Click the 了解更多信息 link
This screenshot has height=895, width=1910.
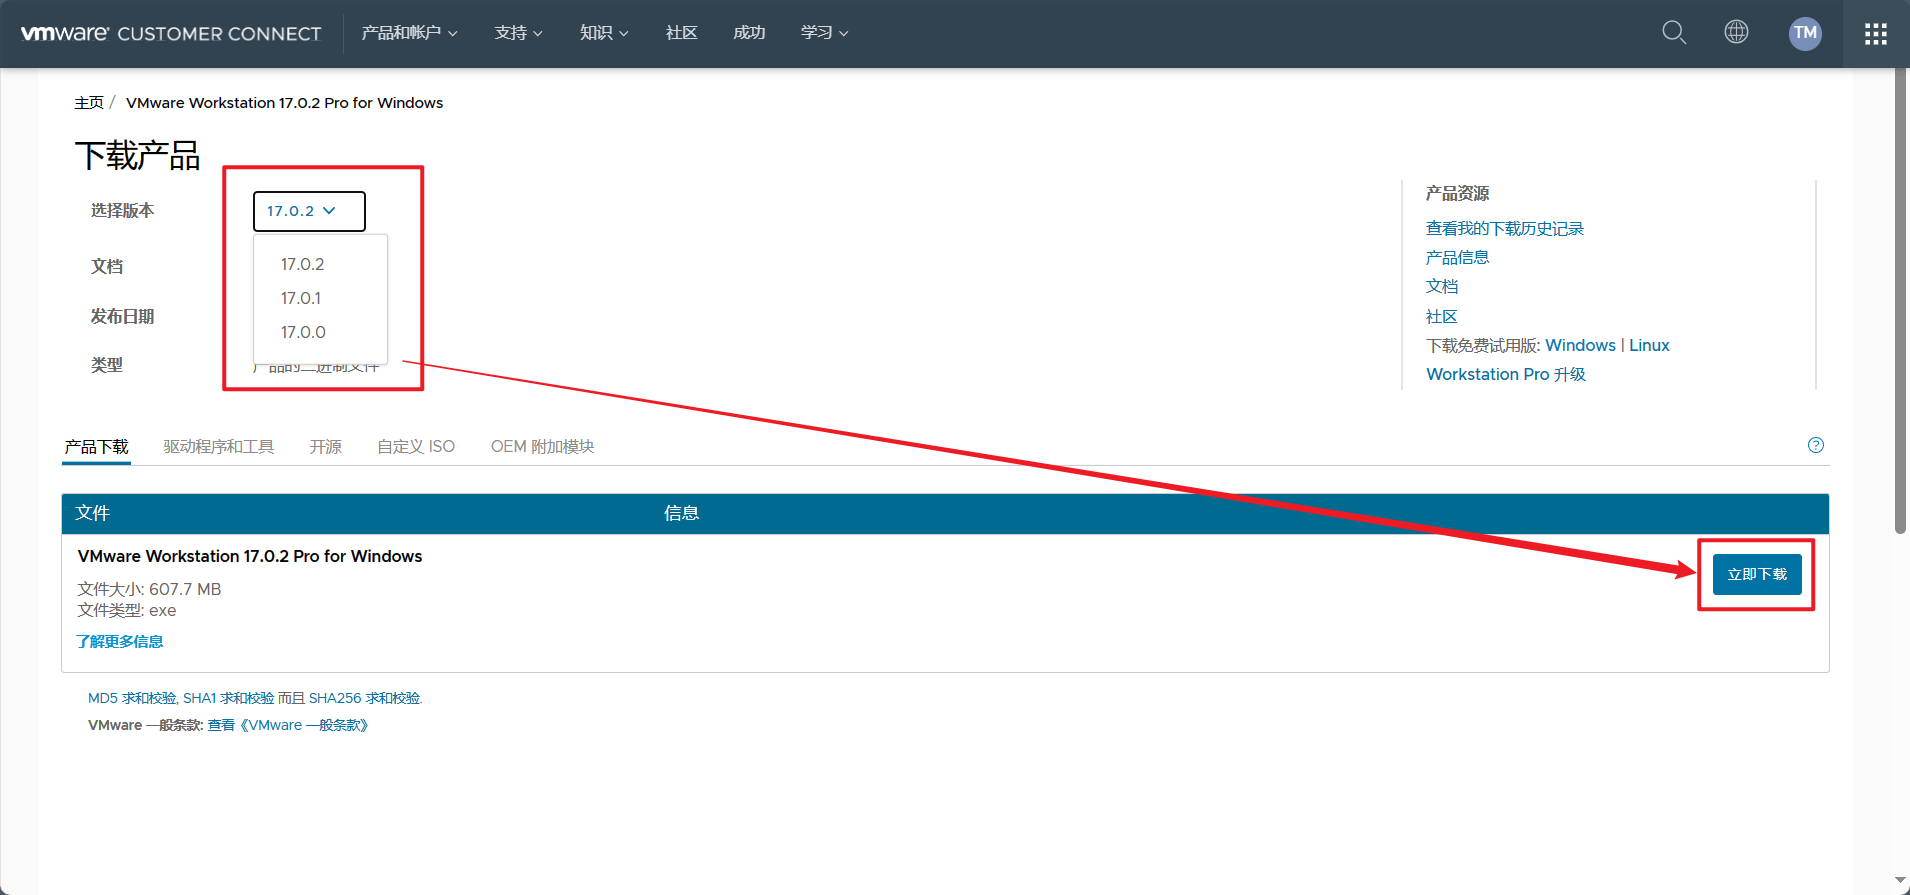click(120, 642)
